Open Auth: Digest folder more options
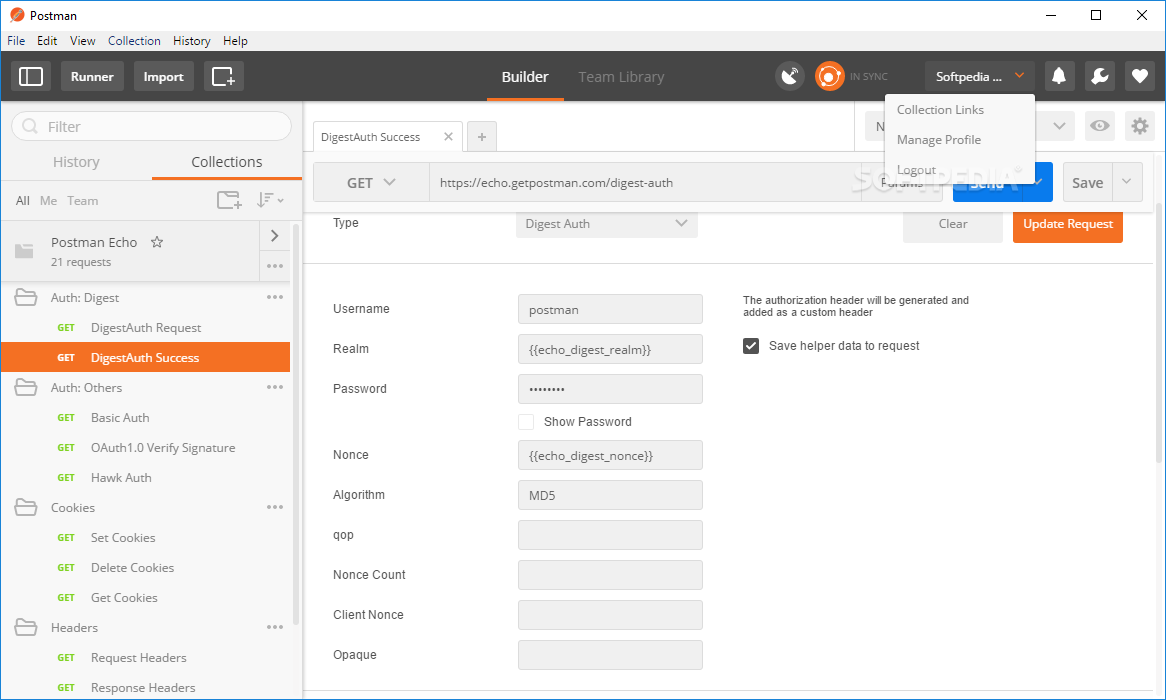The height and width of the screenshot is (700, 1166). coord(274,297)
